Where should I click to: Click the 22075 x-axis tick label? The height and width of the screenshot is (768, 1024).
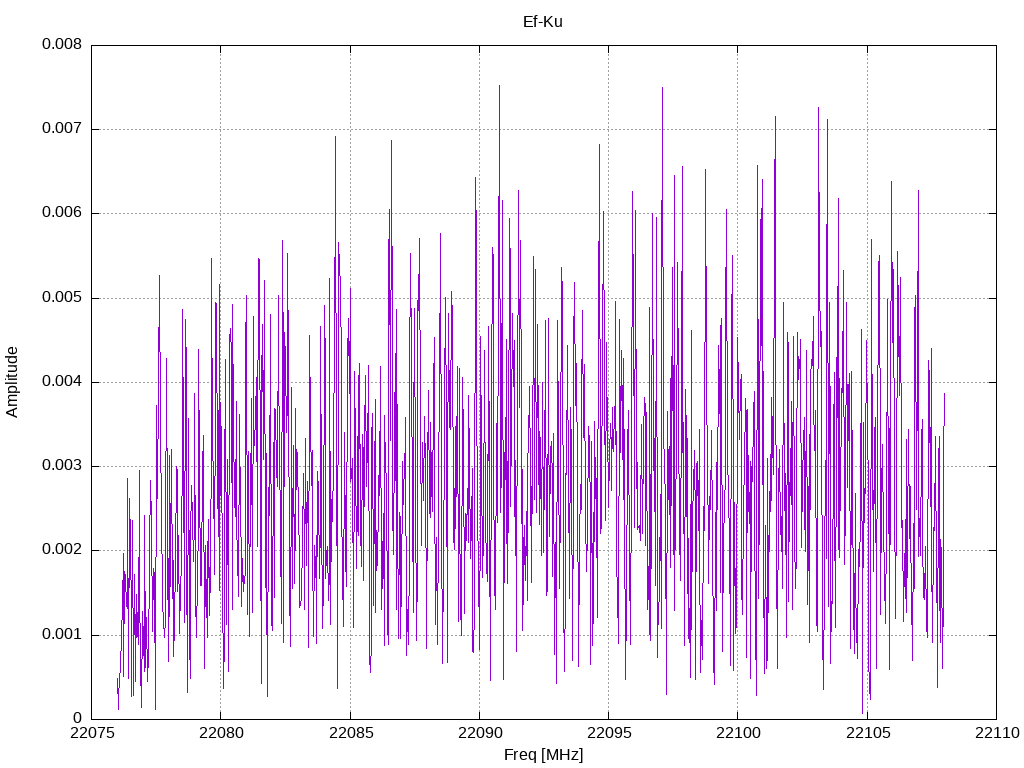[x=91, y=733]
